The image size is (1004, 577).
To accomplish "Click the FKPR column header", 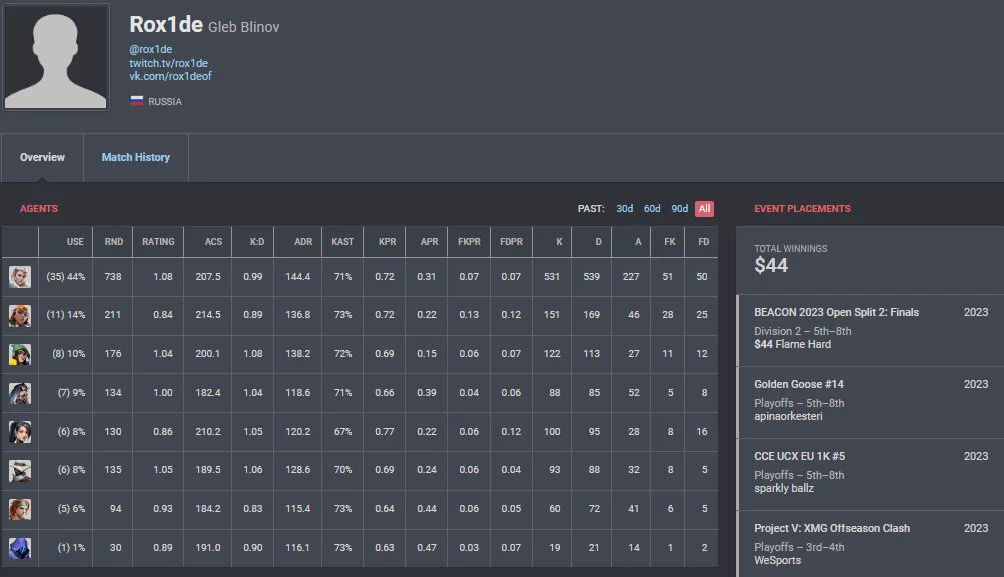I will coord(469,242).
